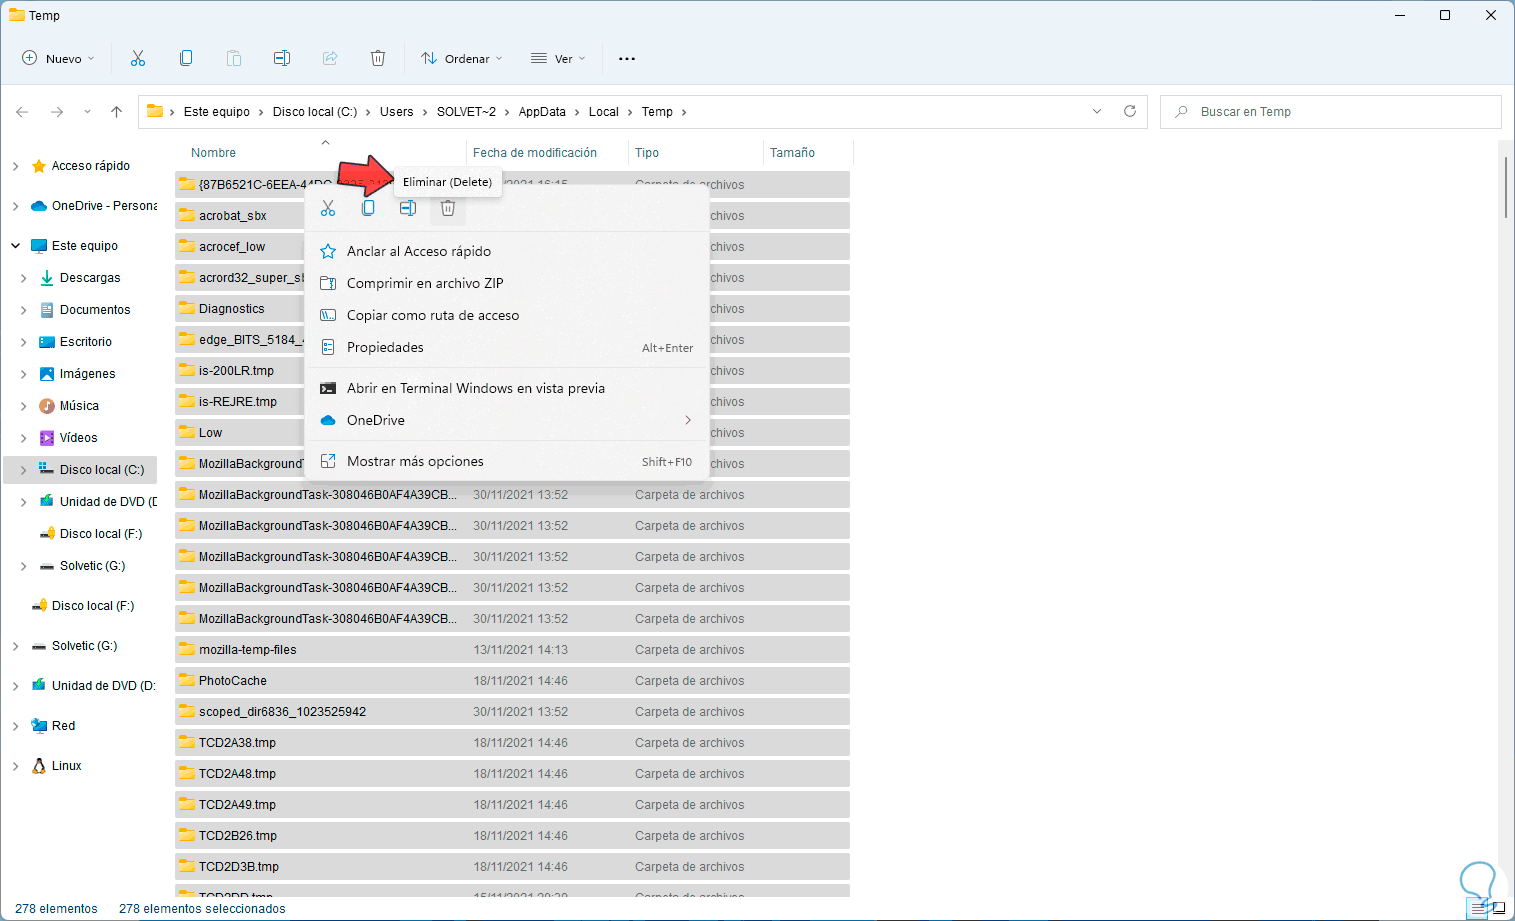The image size is (1515, 921).
Task: Select the scoped_dir6836_1023525942 folder
Action: pos(512,712)
